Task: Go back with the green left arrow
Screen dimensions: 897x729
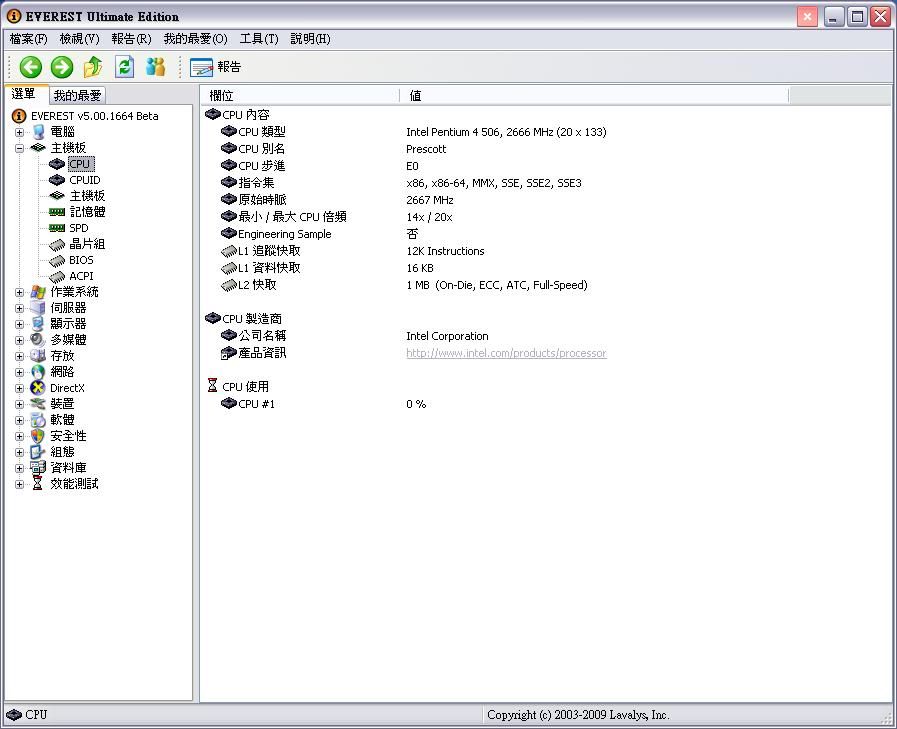Action: (30, 67)
